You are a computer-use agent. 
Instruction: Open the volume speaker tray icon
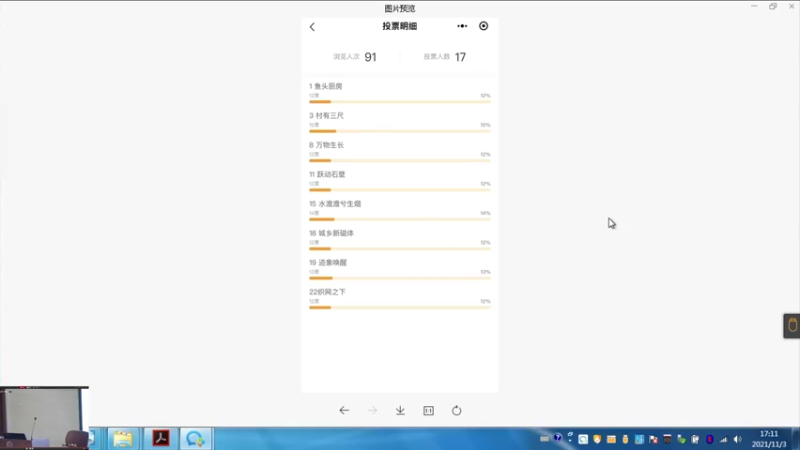click(738, 439)
